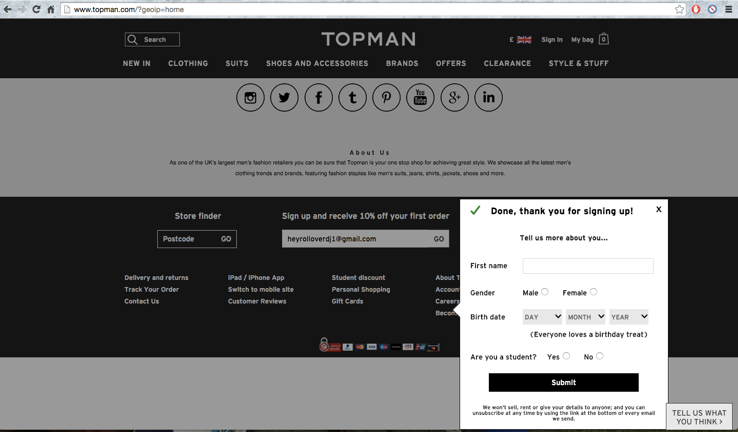
Task: Open Personal Shopping link
Action: click(361, 289)
